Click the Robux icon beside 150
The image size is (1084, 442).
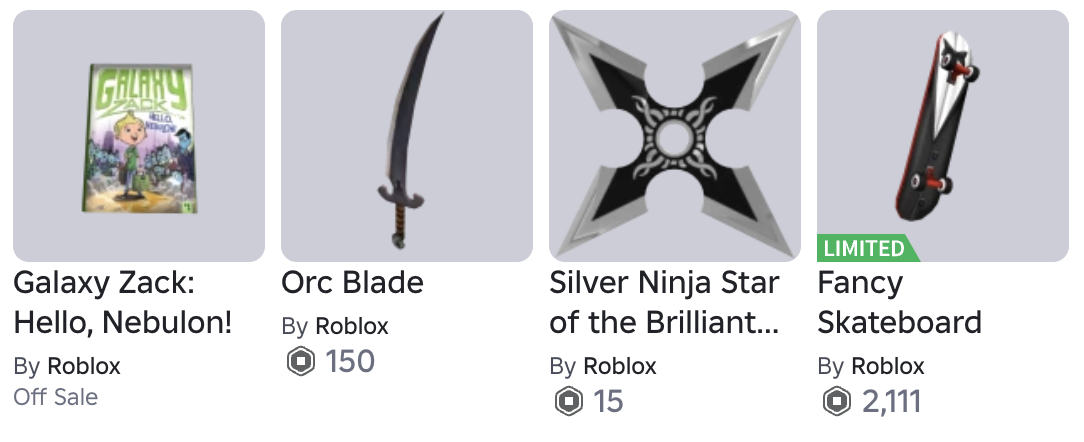301,362
